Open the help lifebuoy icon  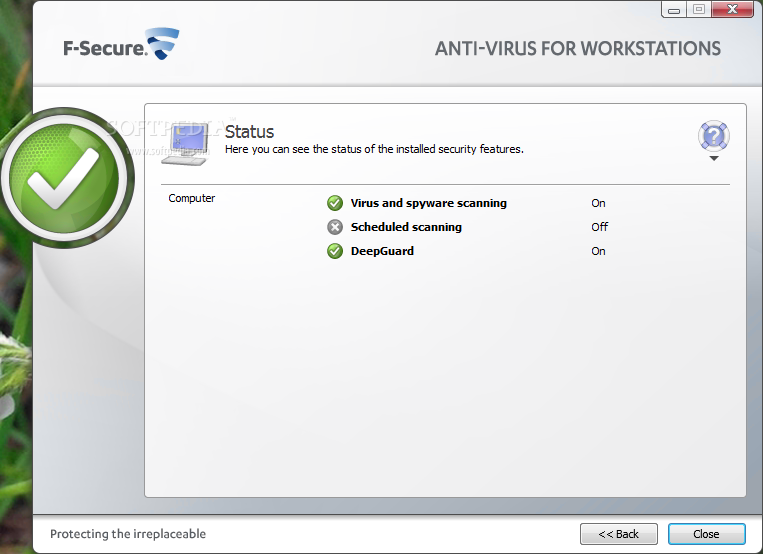(713, 136)
